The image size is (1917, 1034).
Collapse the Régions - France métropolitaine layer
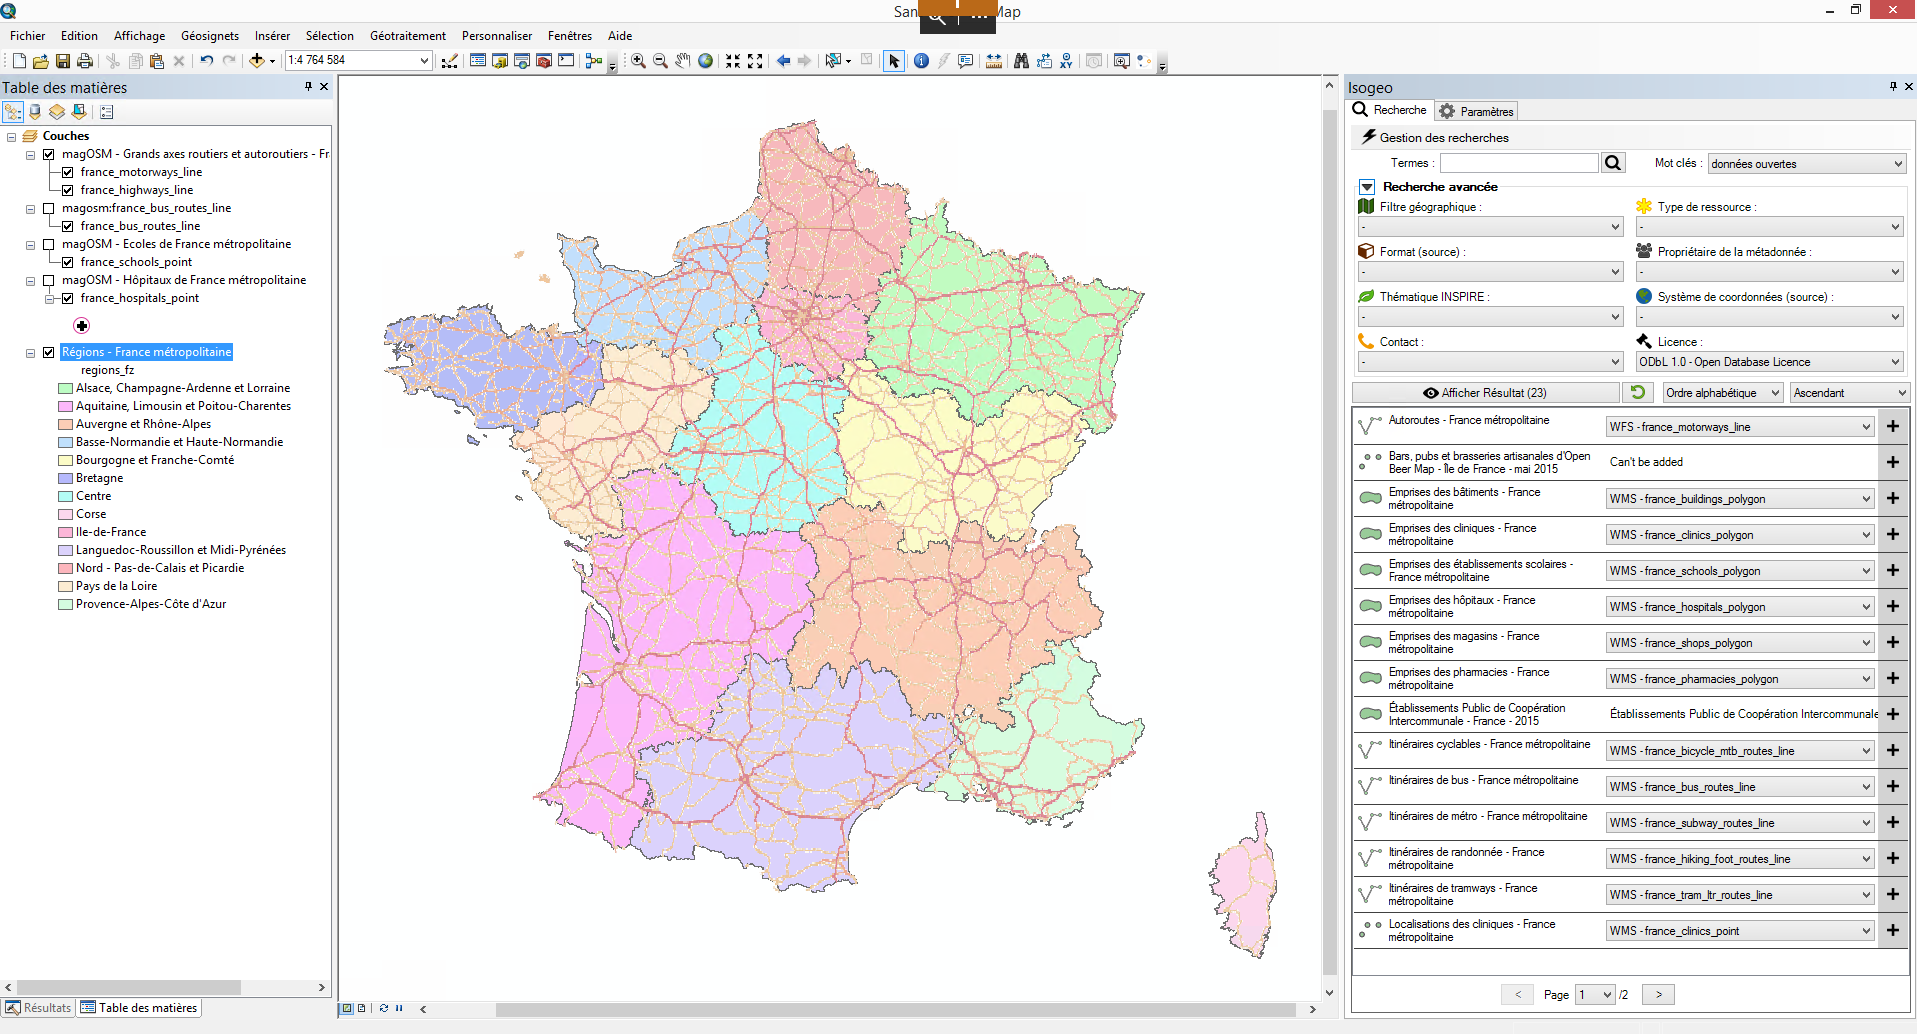pyautogui.click(x=31, y=353)
